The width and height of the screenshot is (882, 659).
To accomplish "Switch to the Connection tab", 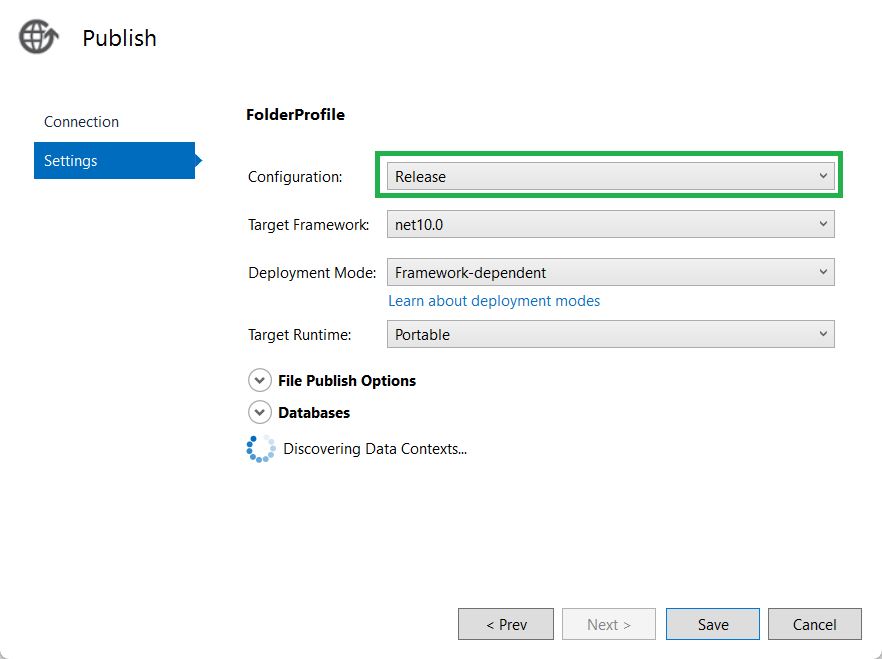I will (x=81, y=121).
